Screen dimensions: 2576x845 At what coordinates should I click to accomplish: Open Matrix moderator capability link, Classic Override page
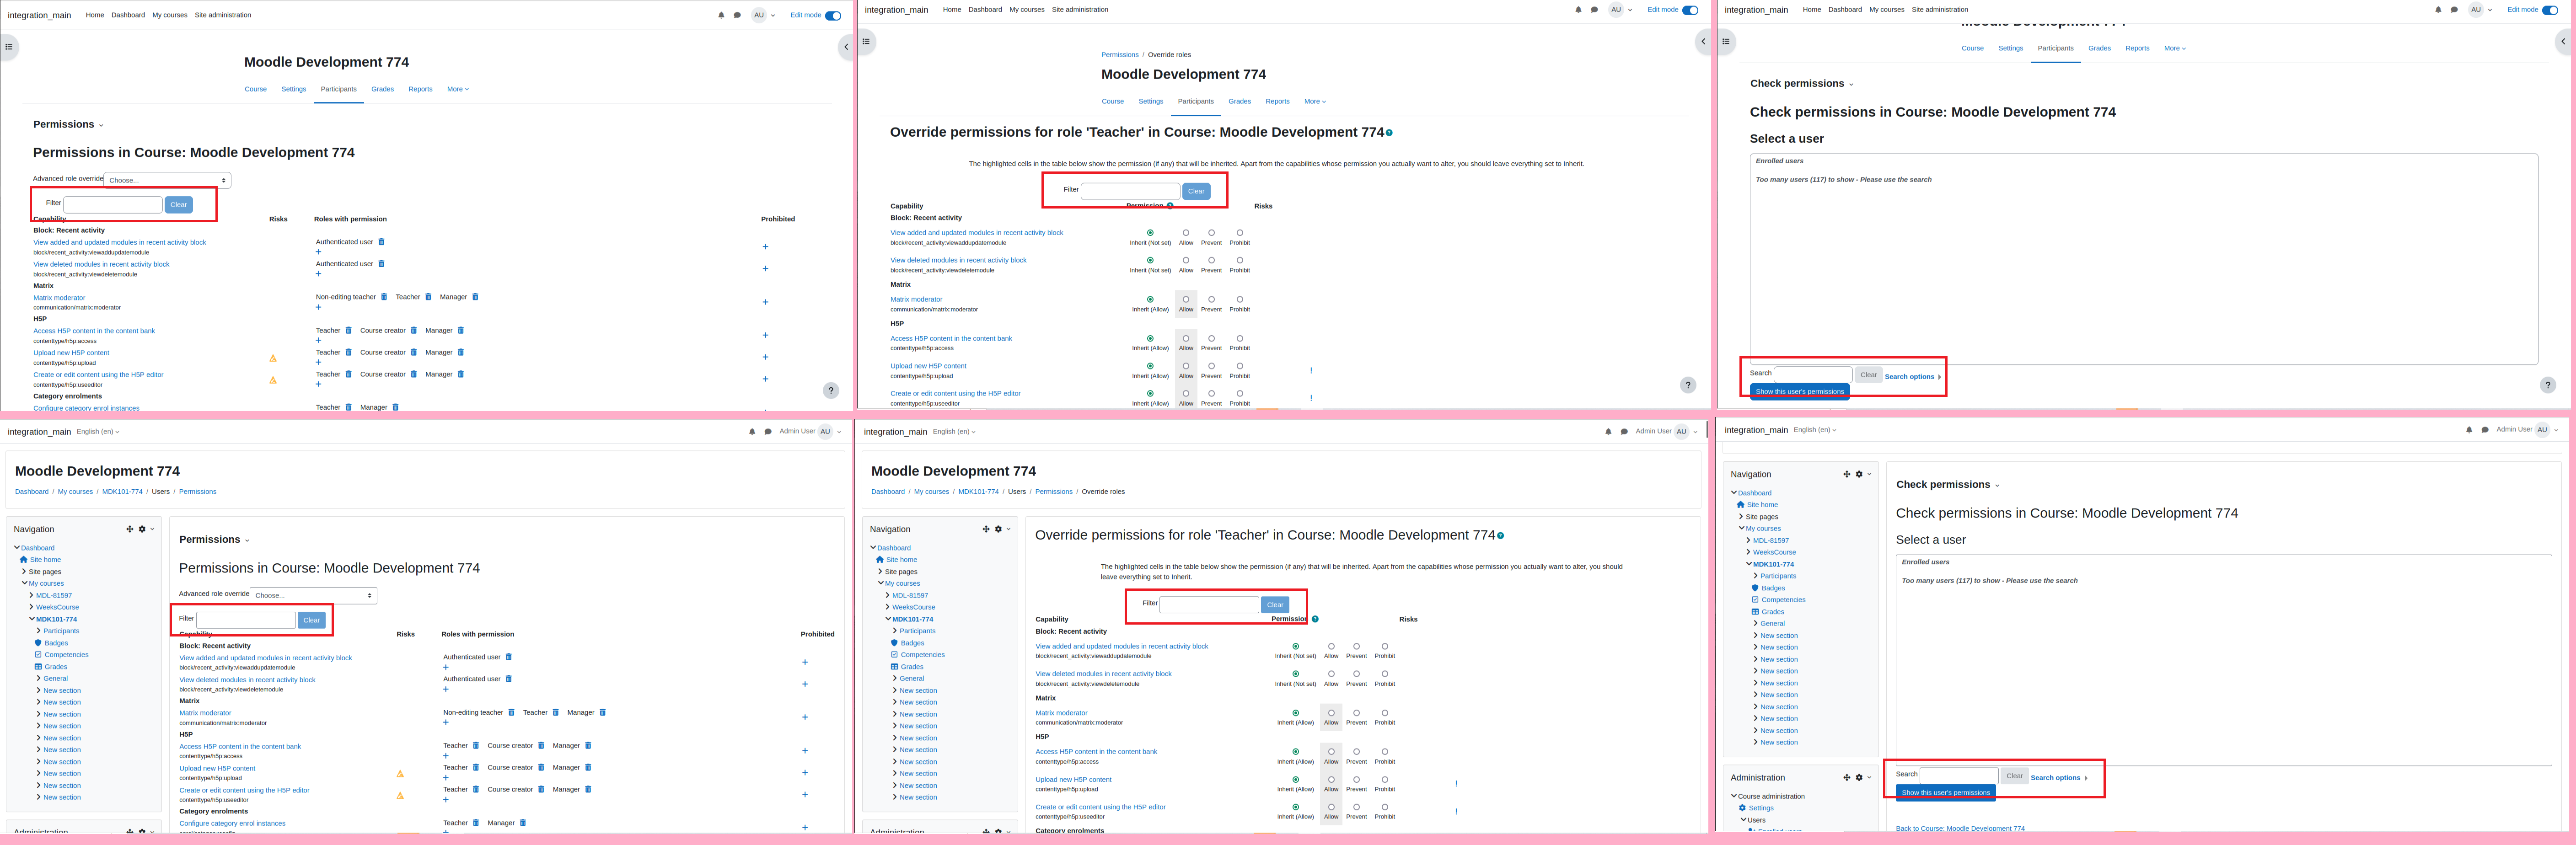pyautogui.click(x=1061, y=713)
